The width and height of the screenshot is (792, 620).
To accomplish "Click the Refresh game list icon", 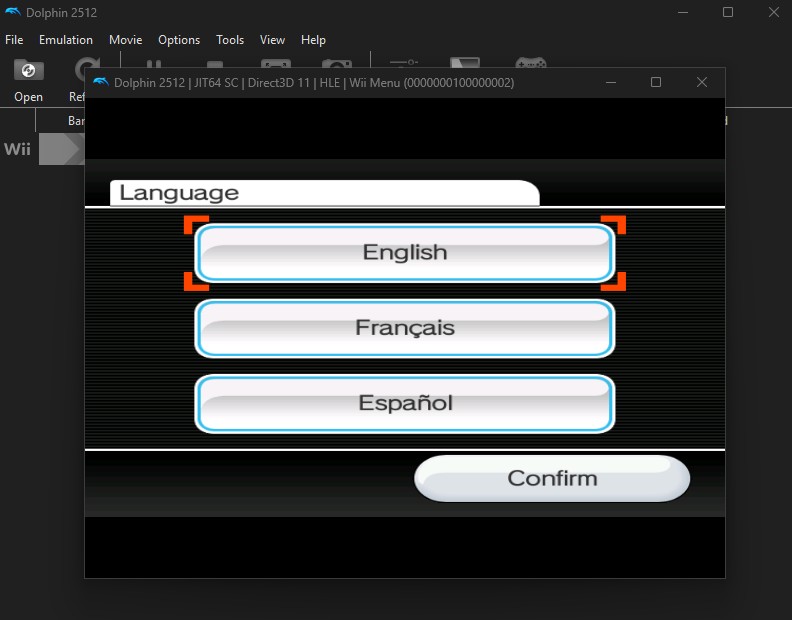I will tap(80, 68).
